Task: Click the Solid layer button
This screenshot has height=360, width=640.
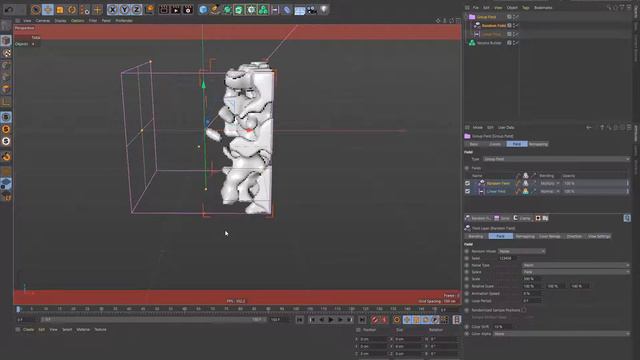Action: point(502,218)
